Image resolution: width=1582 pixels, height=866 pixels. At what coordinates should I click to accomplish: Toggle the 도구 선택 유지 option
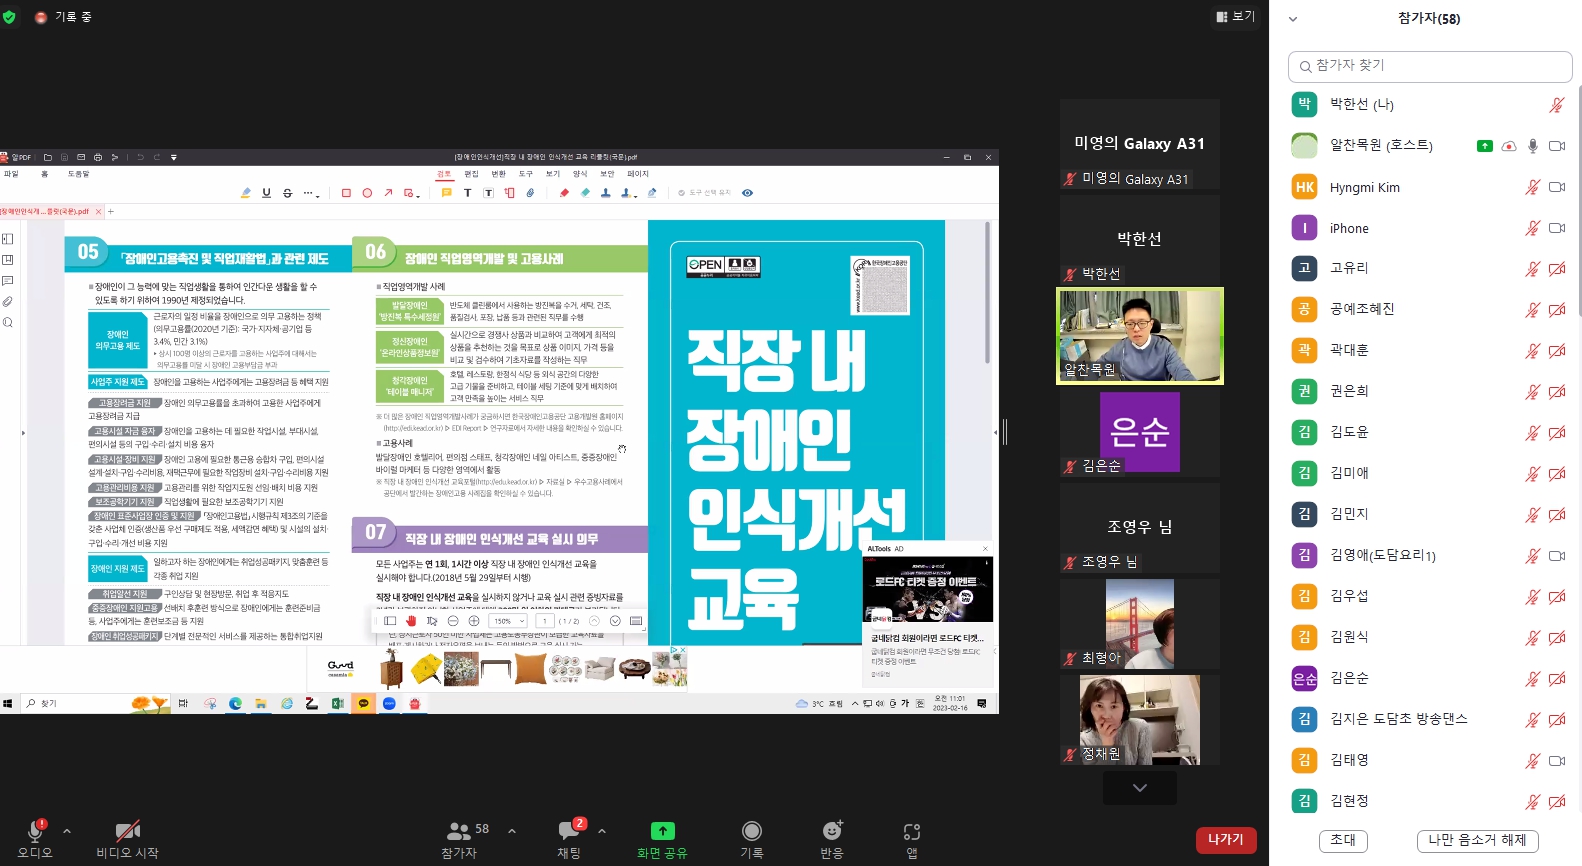704,193
